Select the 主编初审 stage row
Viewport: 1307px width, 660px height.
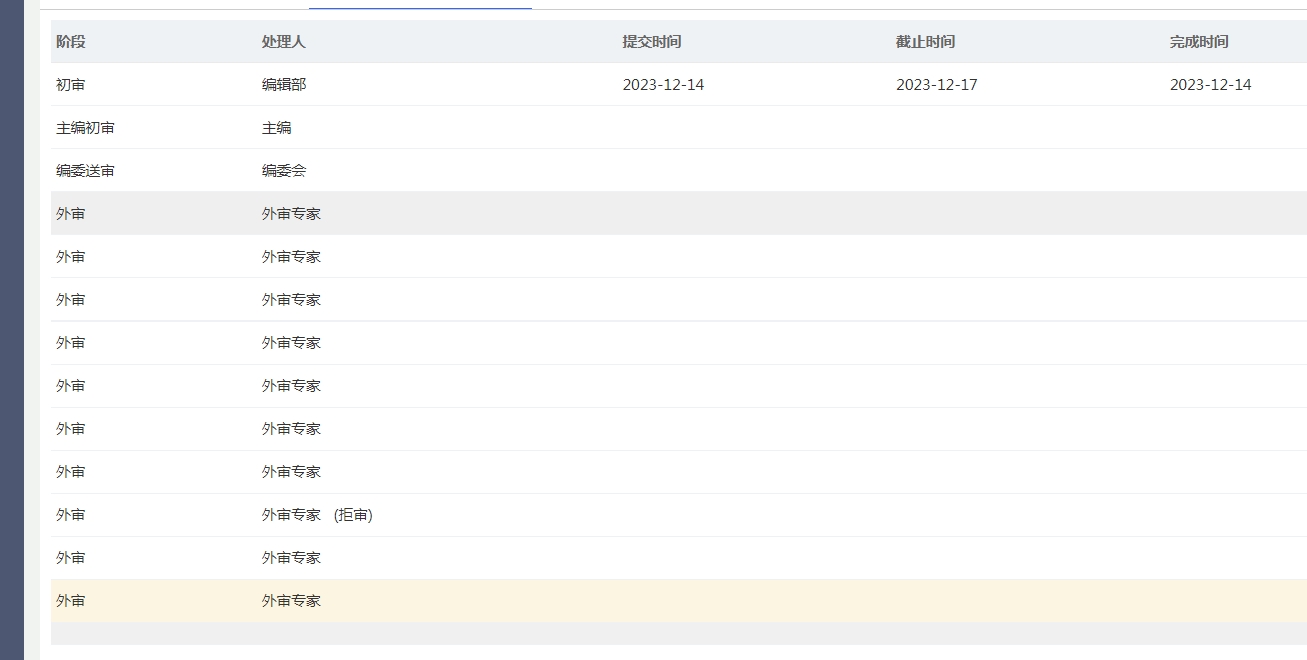point(679,128)
